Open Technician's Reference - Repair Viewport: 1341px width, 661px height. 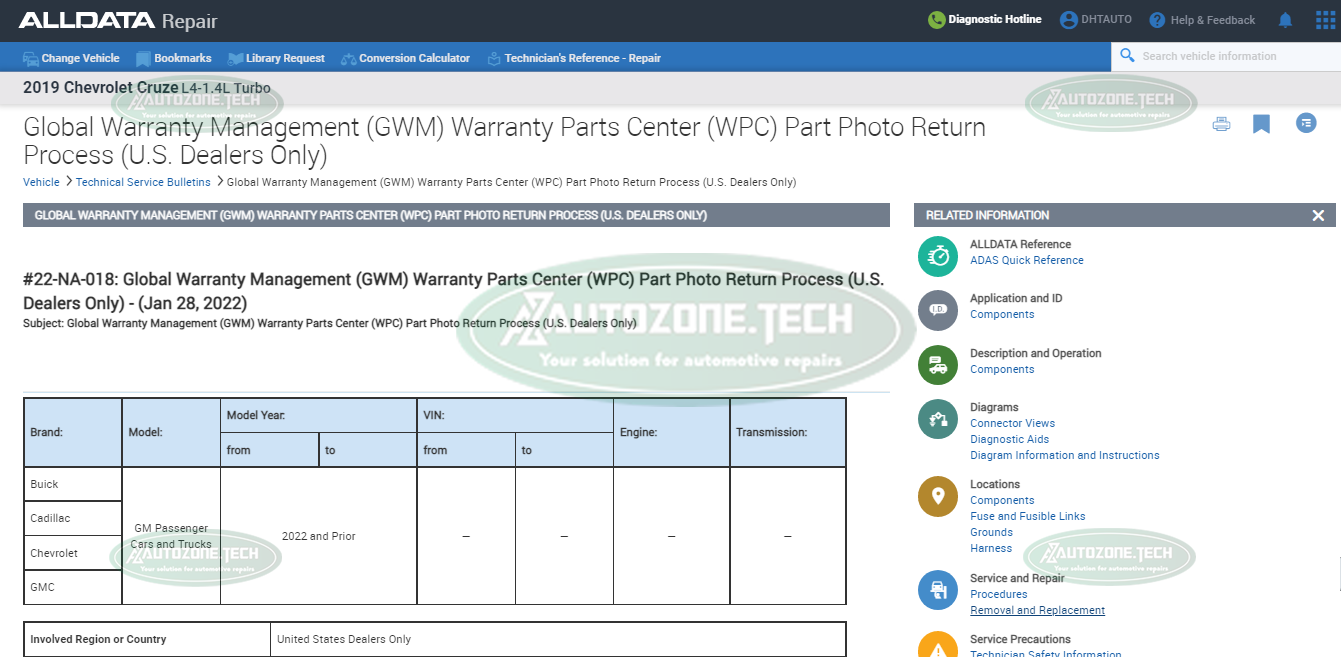(x=574, y=58)
